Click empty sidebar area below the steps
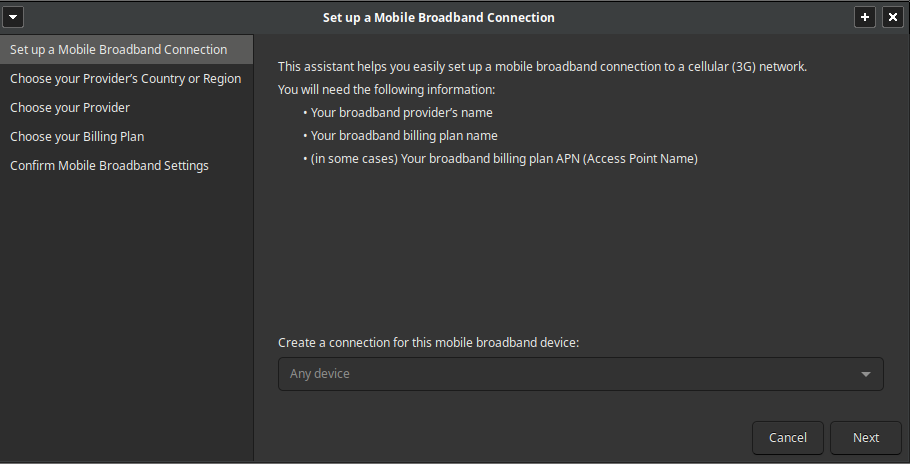The height and width of the screenshot is (464, 910). coord(127,319)
